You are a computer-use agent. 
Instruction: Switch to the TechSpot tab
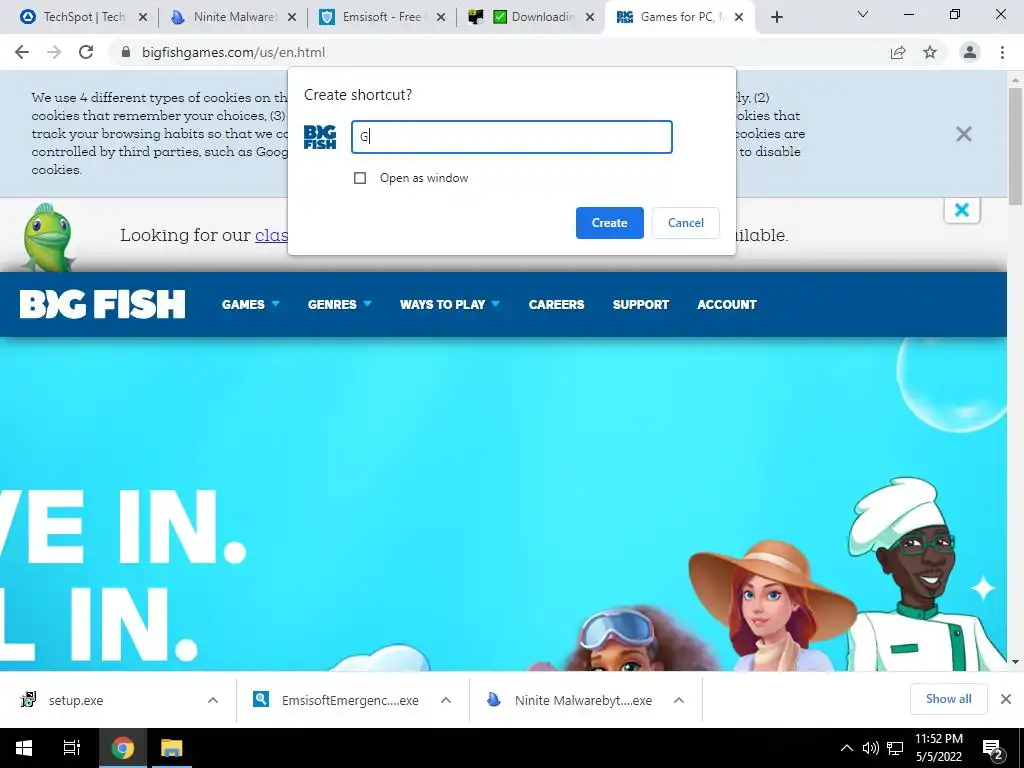[x=84, y=17]
